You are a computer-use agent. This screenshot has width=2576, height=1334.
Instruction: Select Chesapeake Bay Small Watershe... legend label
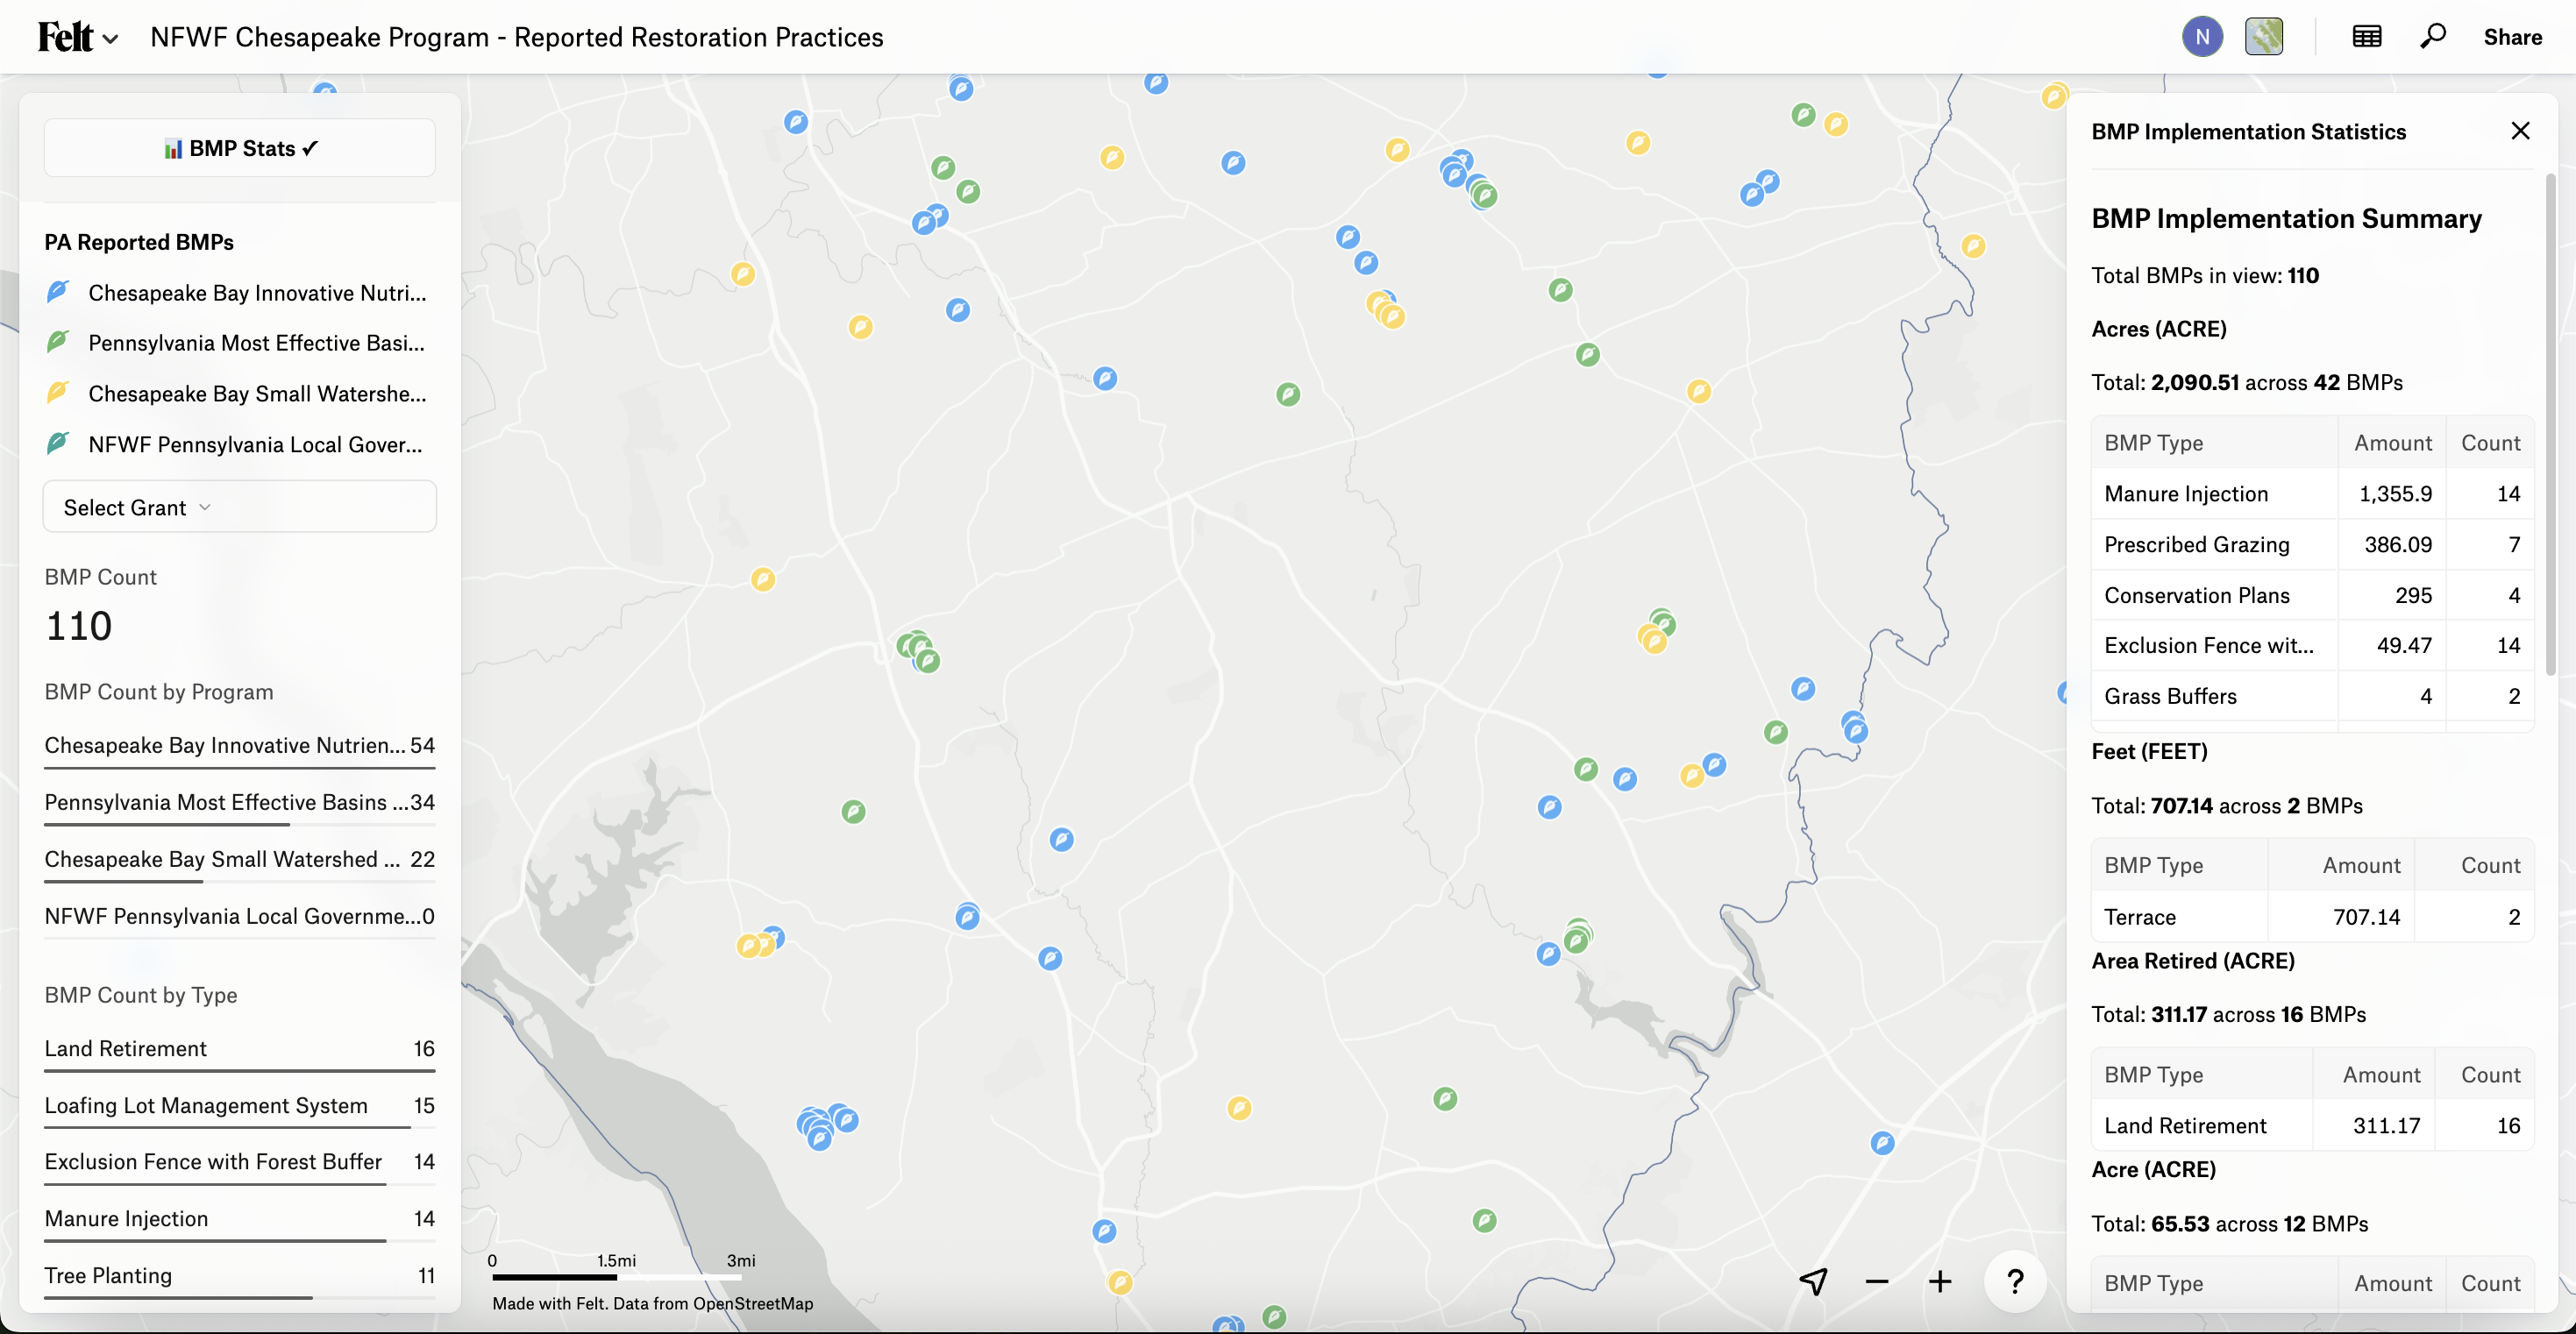(257, 394)
